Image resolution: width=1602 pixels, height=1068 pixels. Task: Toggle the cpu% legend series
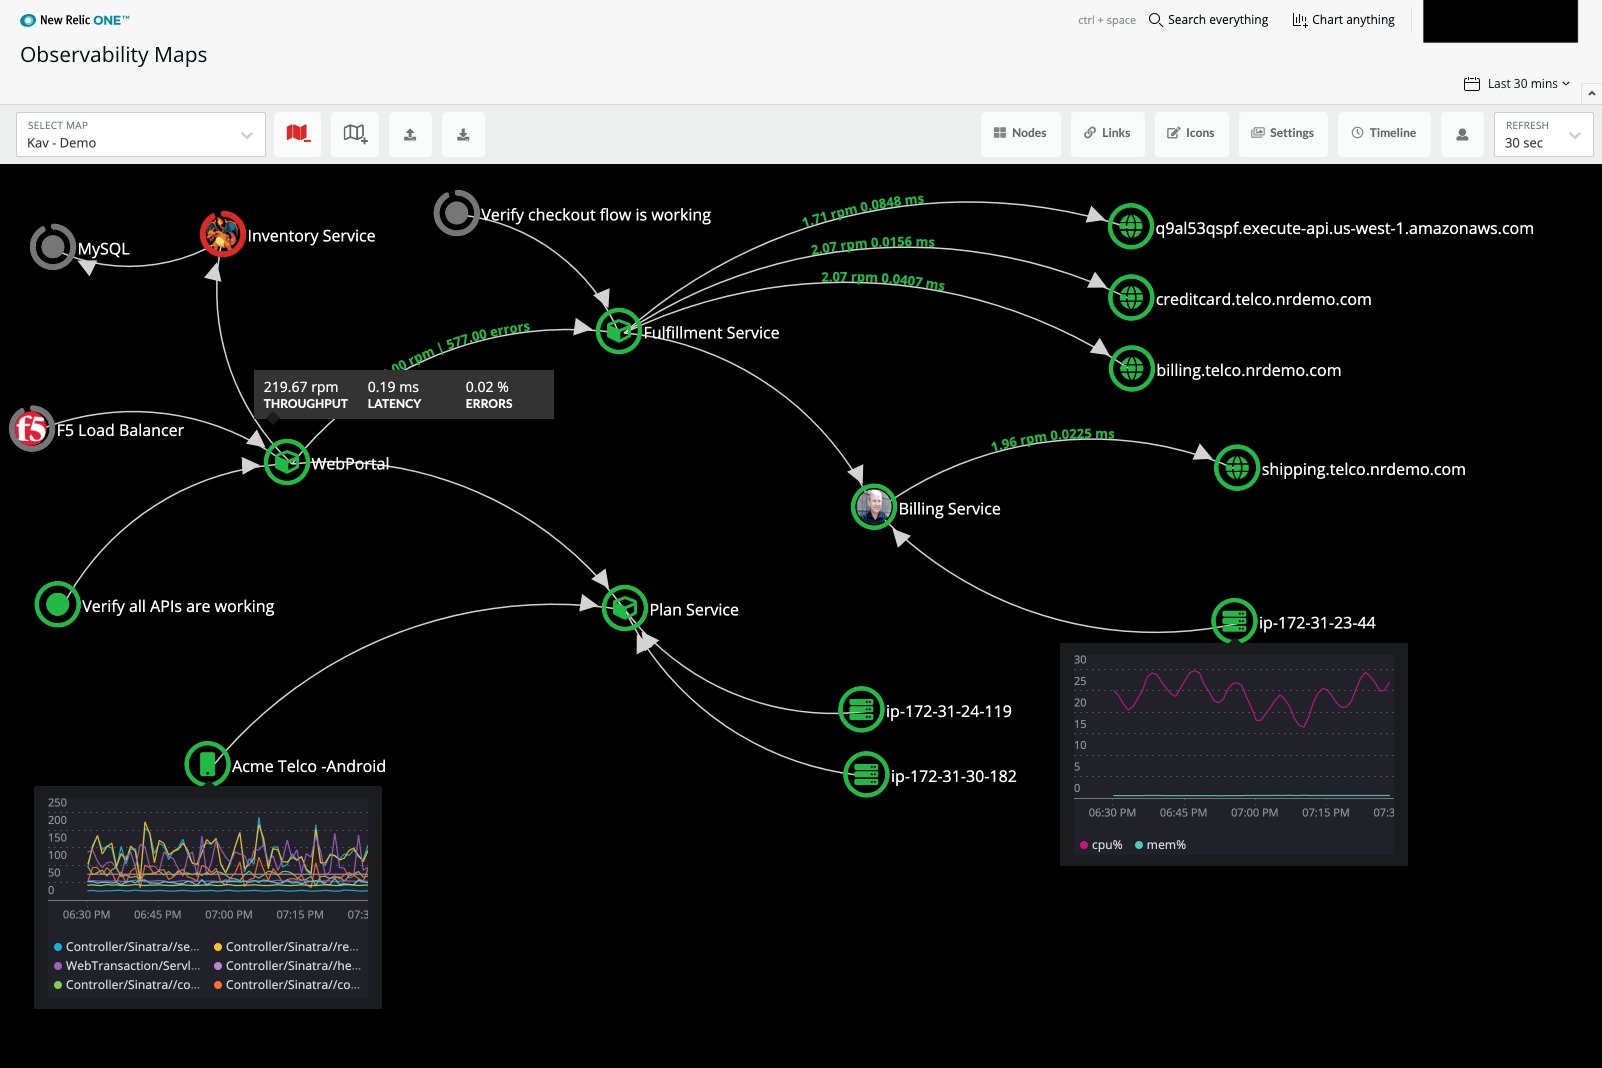1101,845
